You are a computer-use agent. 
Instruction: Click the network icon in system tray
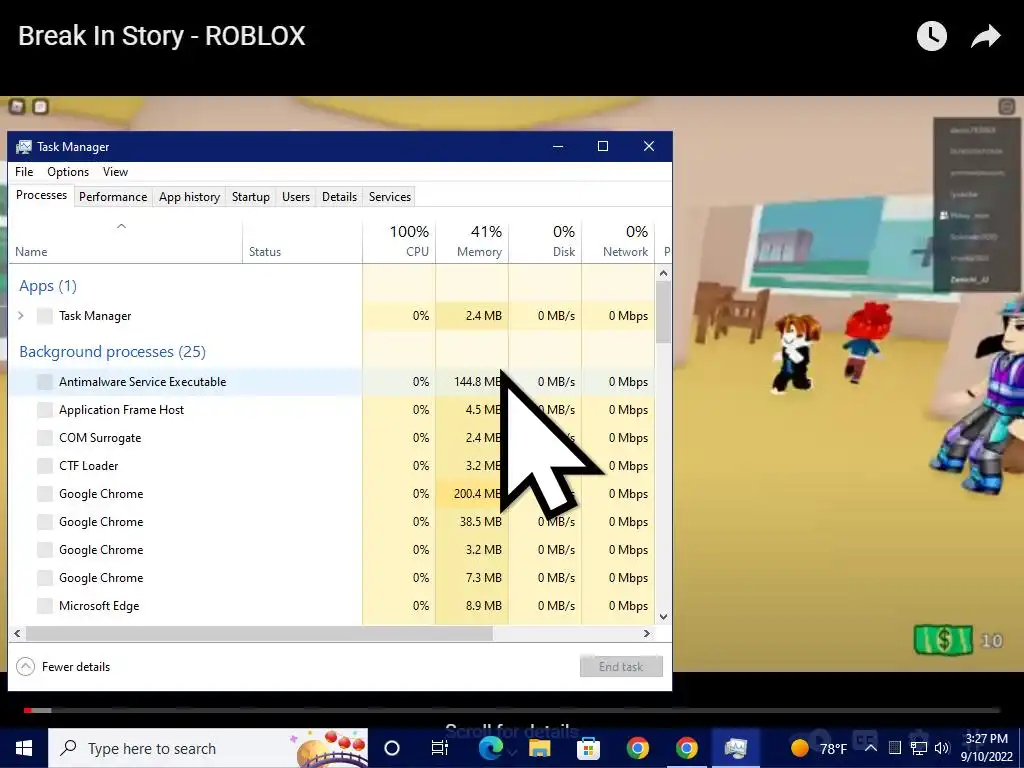[919, 748]
